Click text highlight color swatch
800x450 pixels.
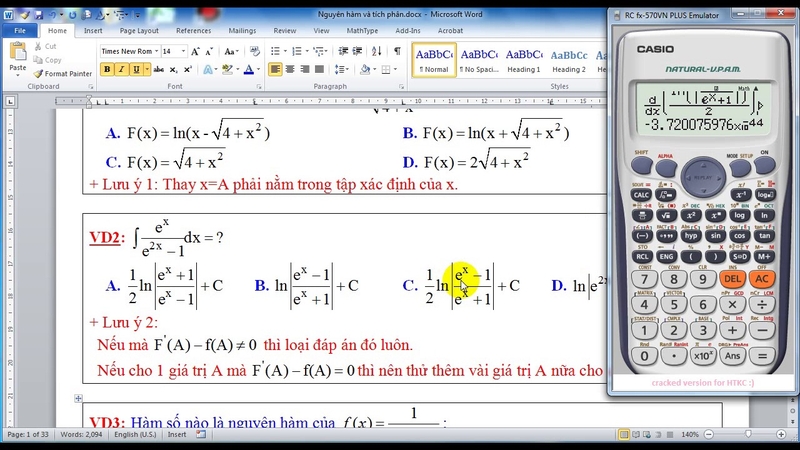228,69
